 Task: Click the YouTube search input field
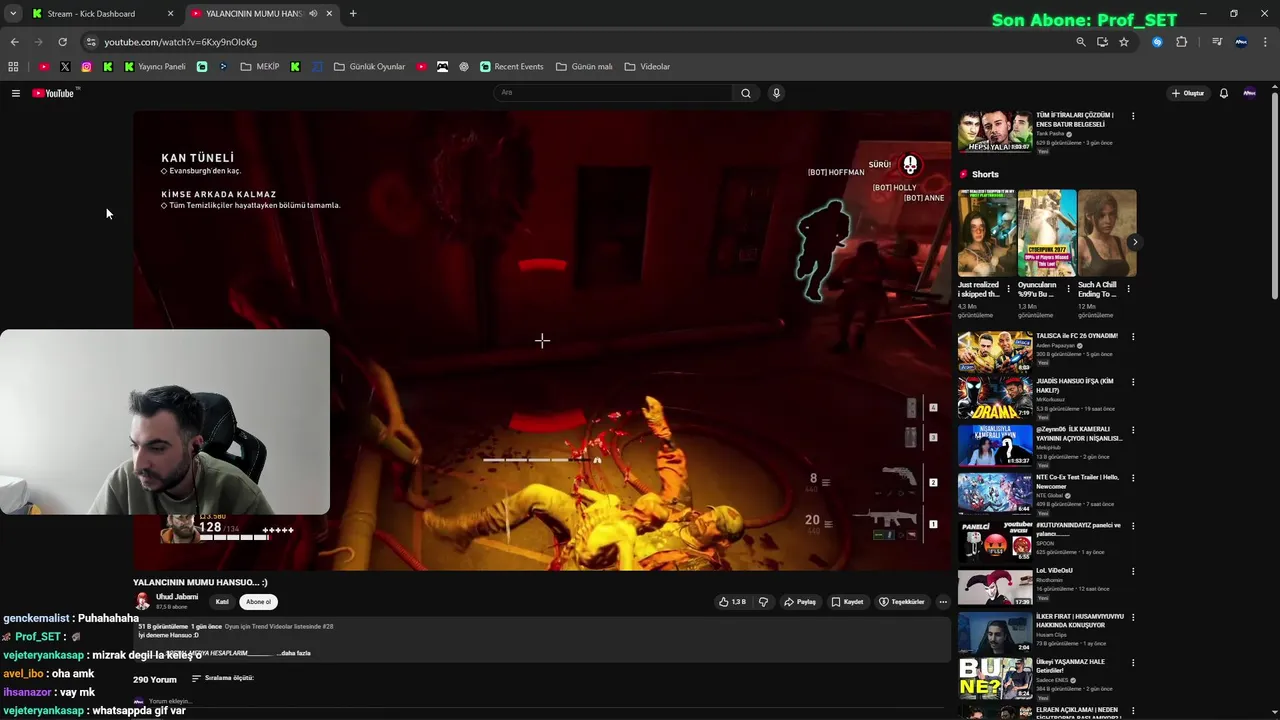coord(614,93)
